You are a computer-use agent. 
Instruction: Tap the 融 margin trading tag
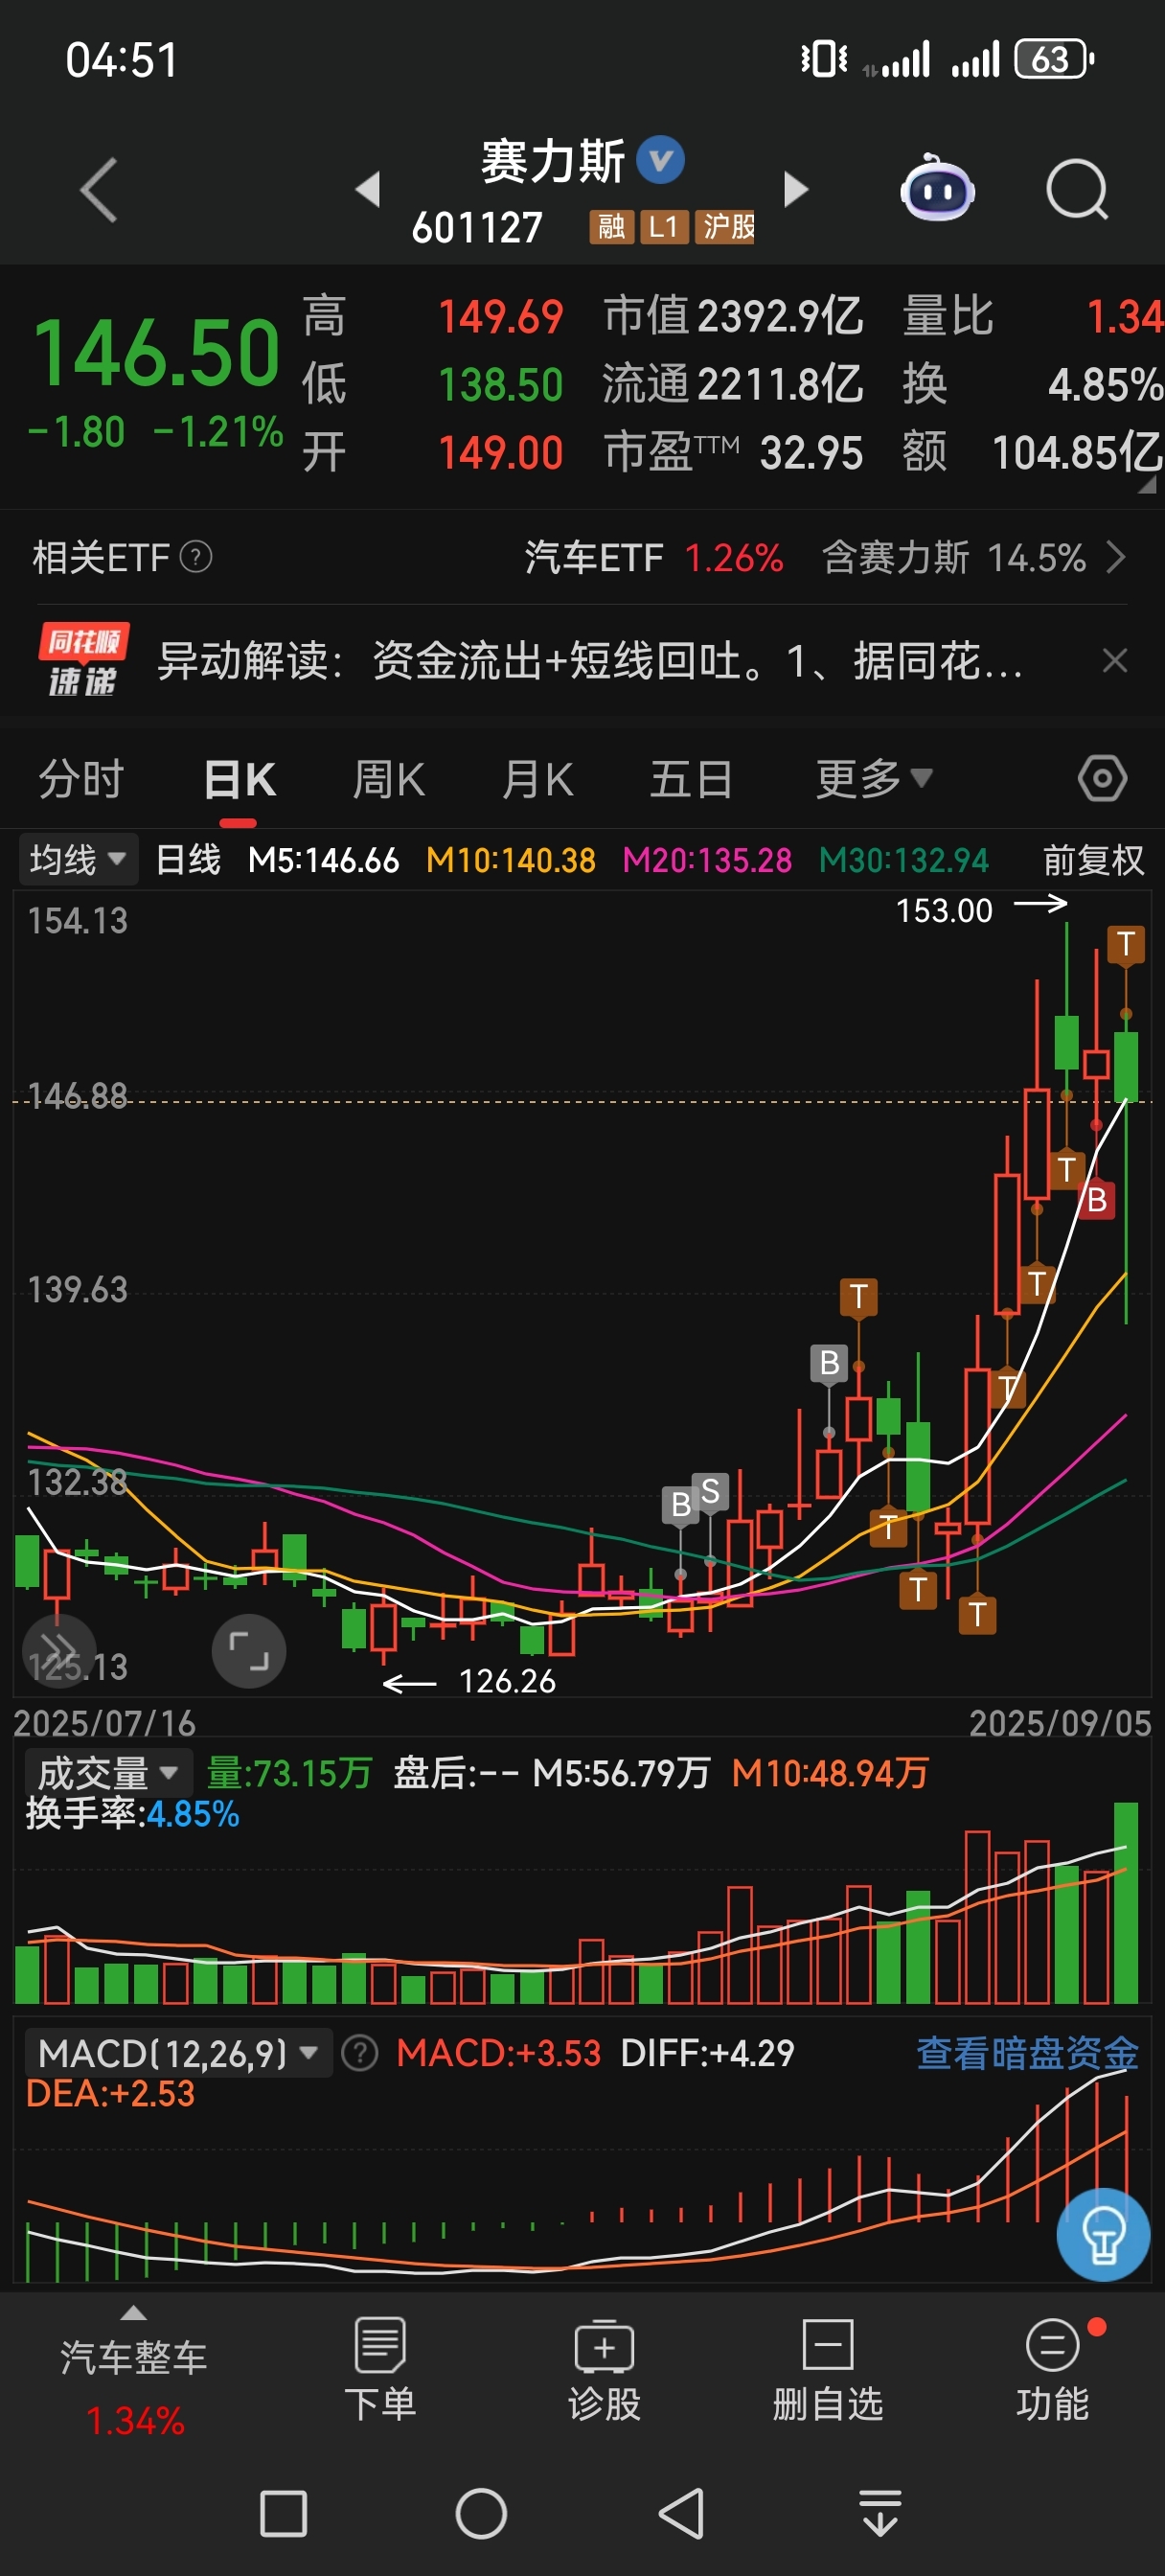[611, 227]
